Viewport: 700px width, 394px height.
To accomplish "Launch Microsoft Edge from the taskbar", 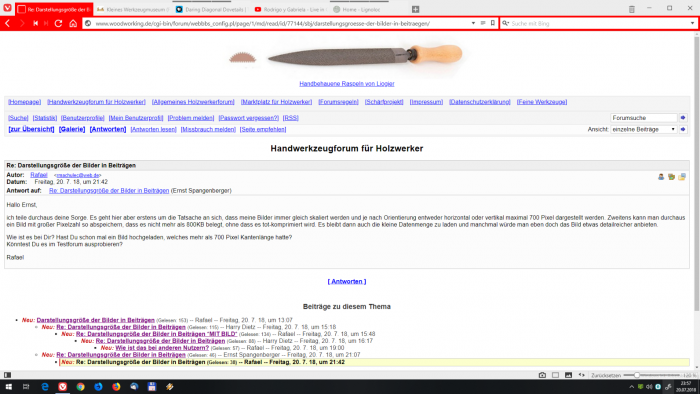I will coord(45,387).
